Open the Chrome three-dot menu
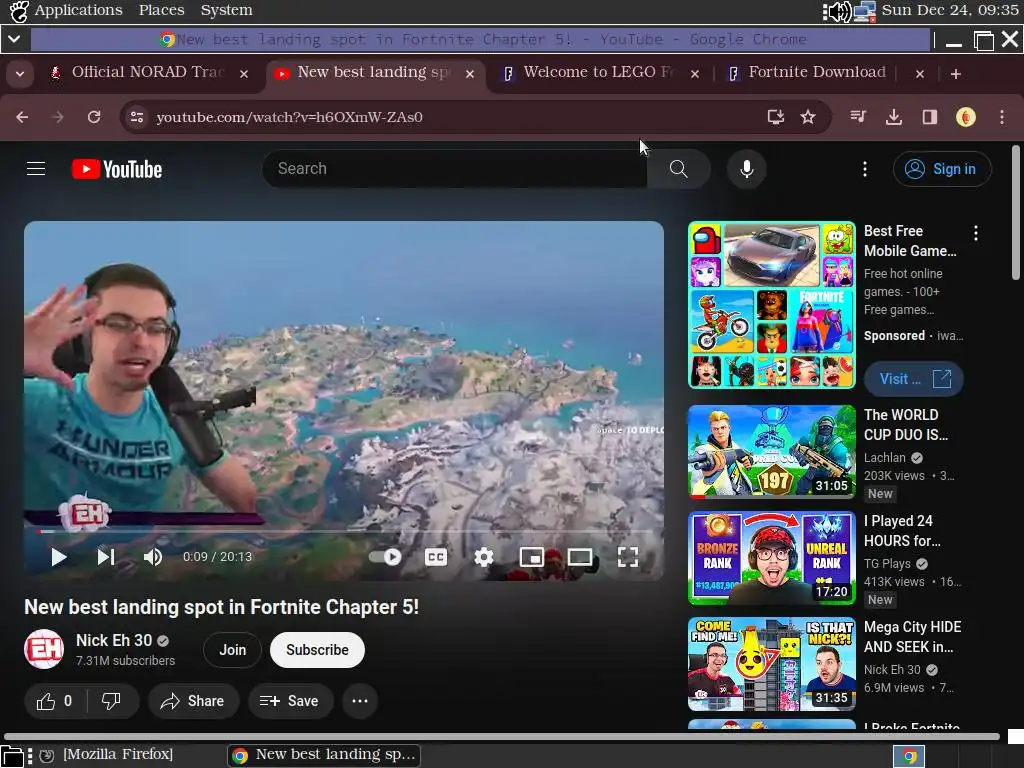This screenshot has height=768, width=1024. point(1002,117)
